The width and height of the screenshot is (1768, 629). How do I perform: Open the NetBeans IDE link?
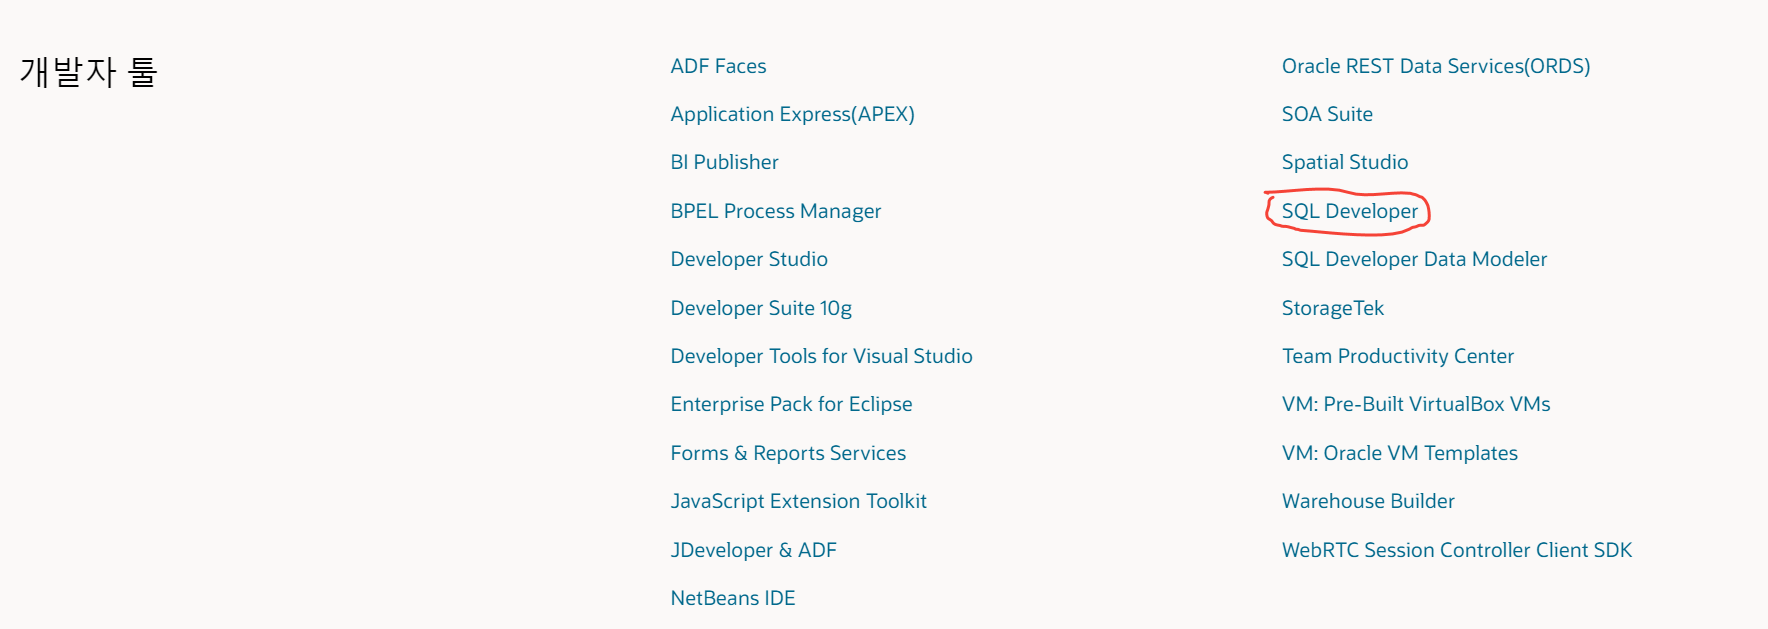[733, 598]
